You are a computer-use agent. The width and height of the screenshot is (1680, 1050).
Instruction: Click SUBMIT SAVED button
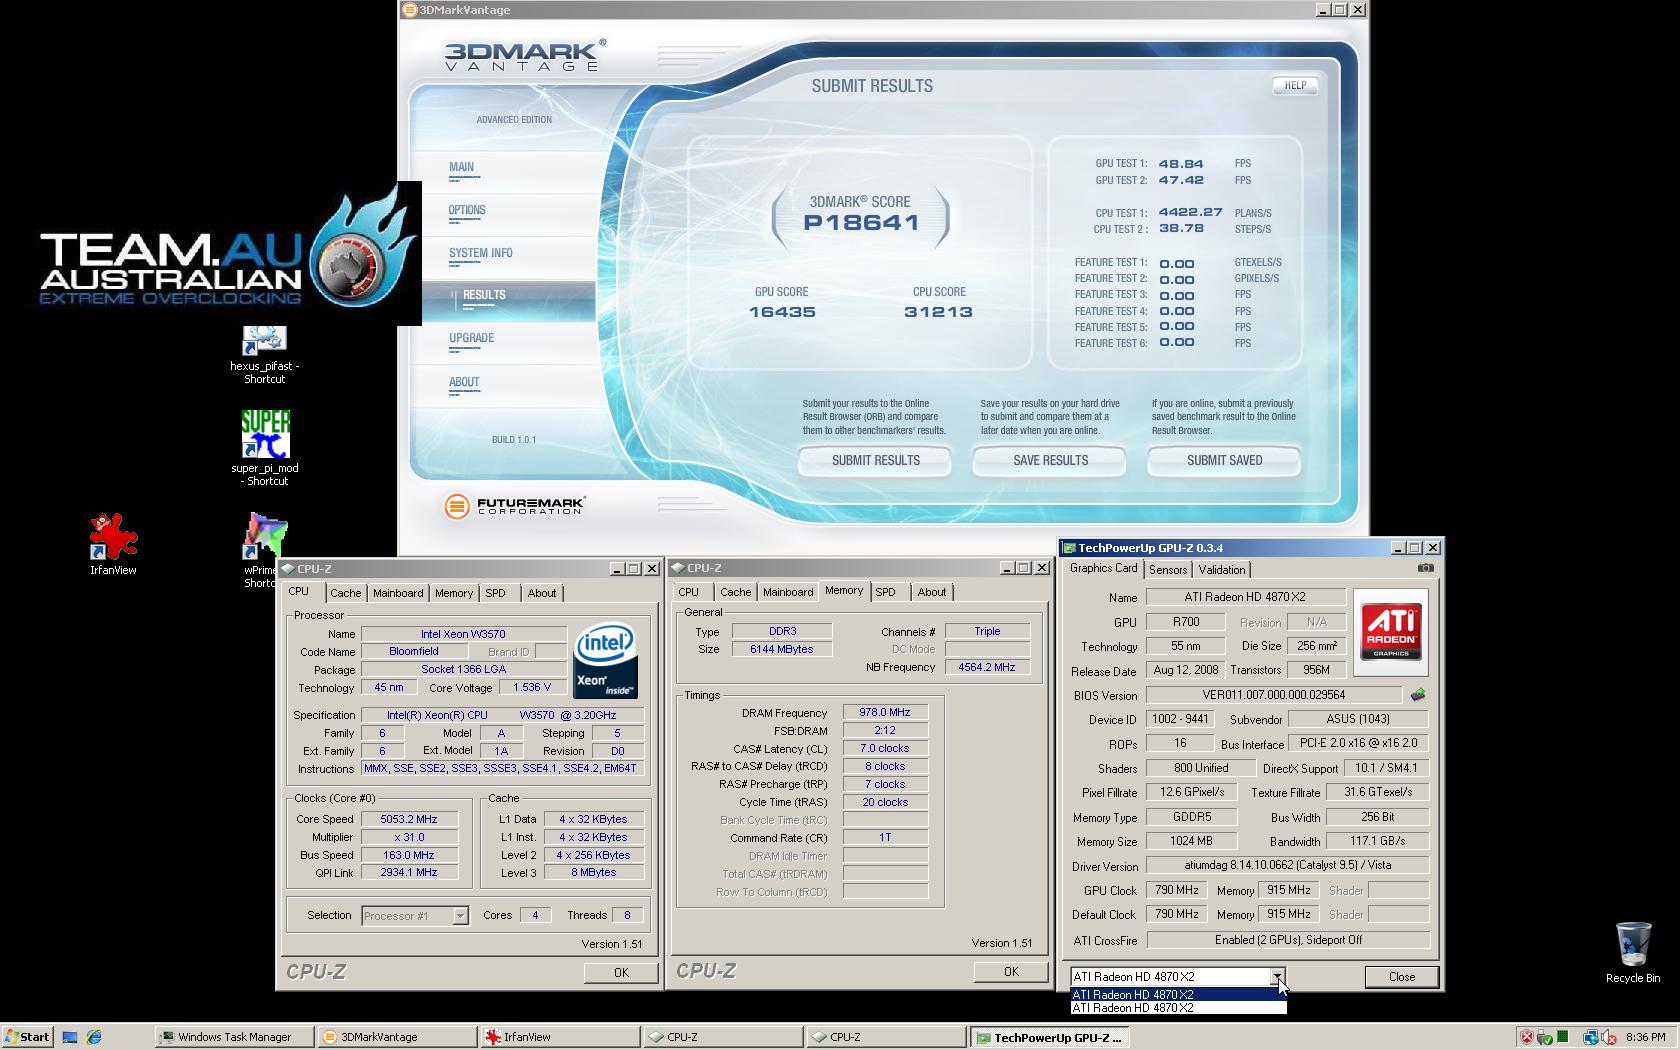[1224, 461]
